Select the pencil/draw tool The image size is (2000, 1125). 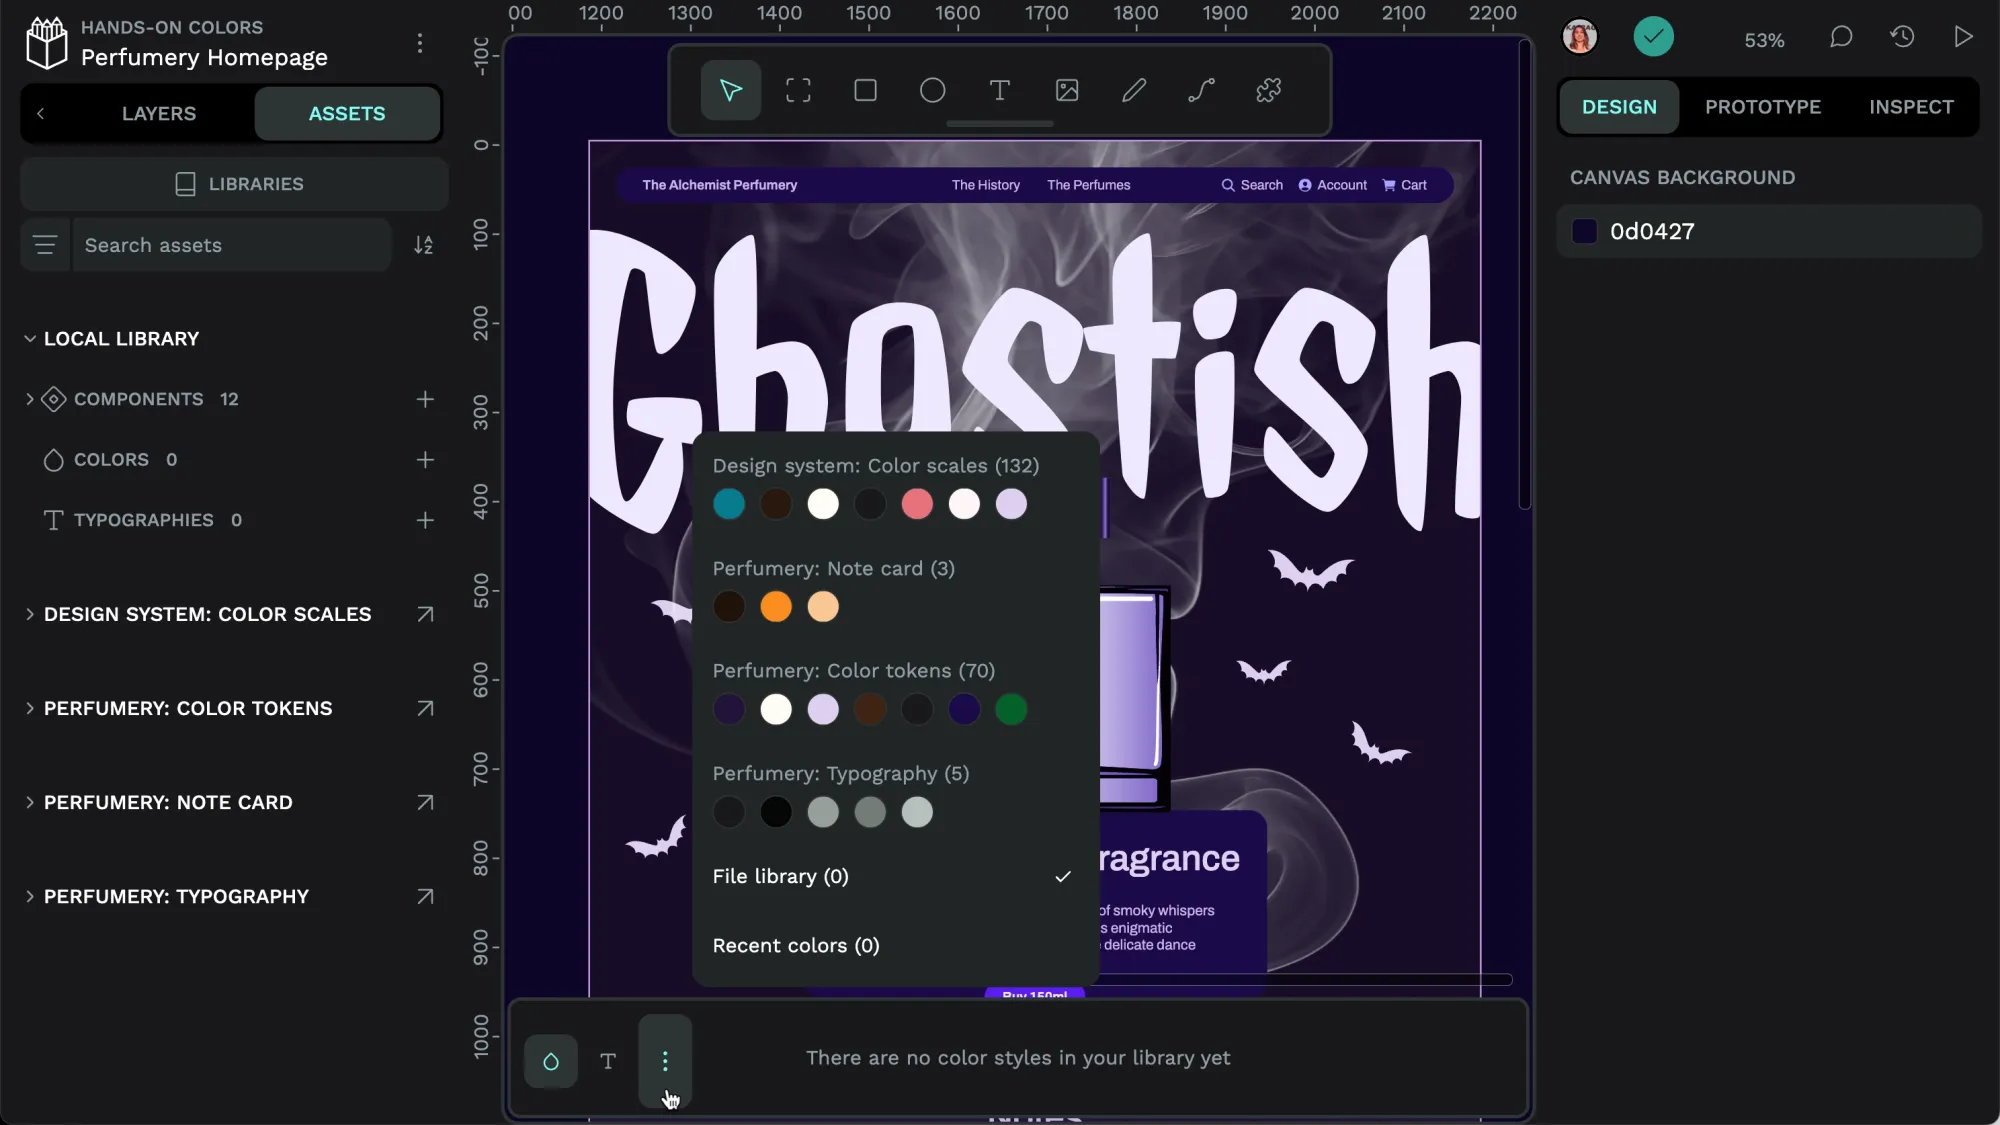tap(1135, 89)
